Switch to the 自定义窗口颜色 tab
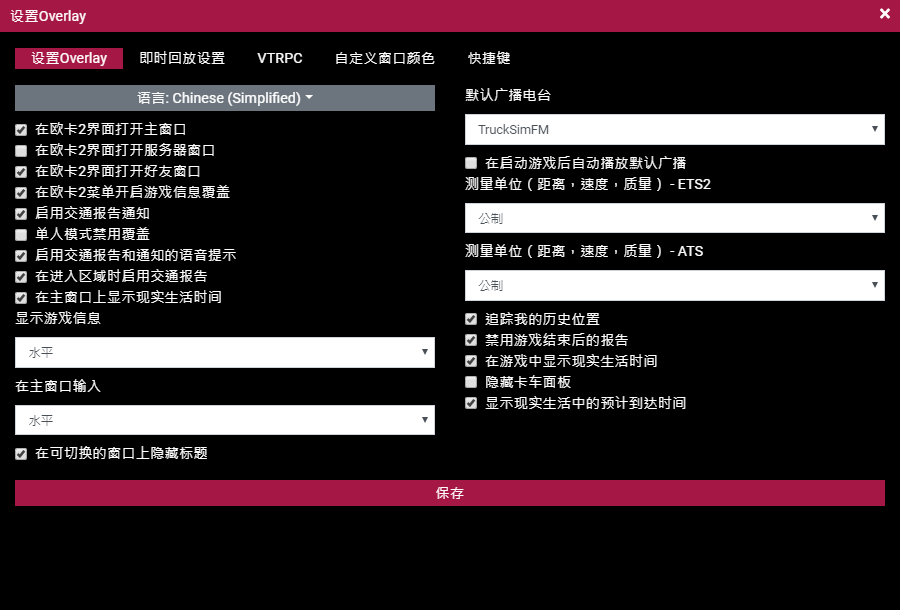This screenshot has width=900, height=610. [x=385, y=59]
